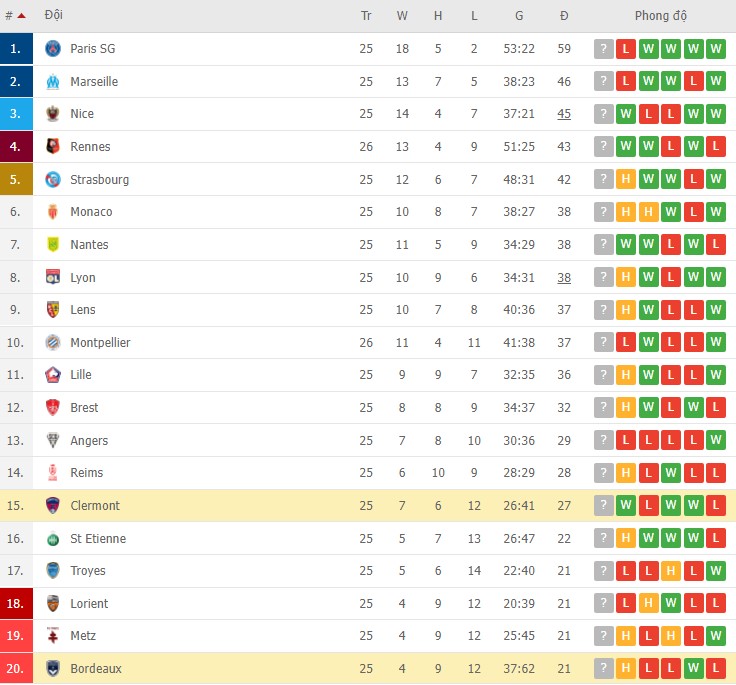Open the Strasbourg team link
Viewport: 736px width, 685px height.
tap(99, 180)
